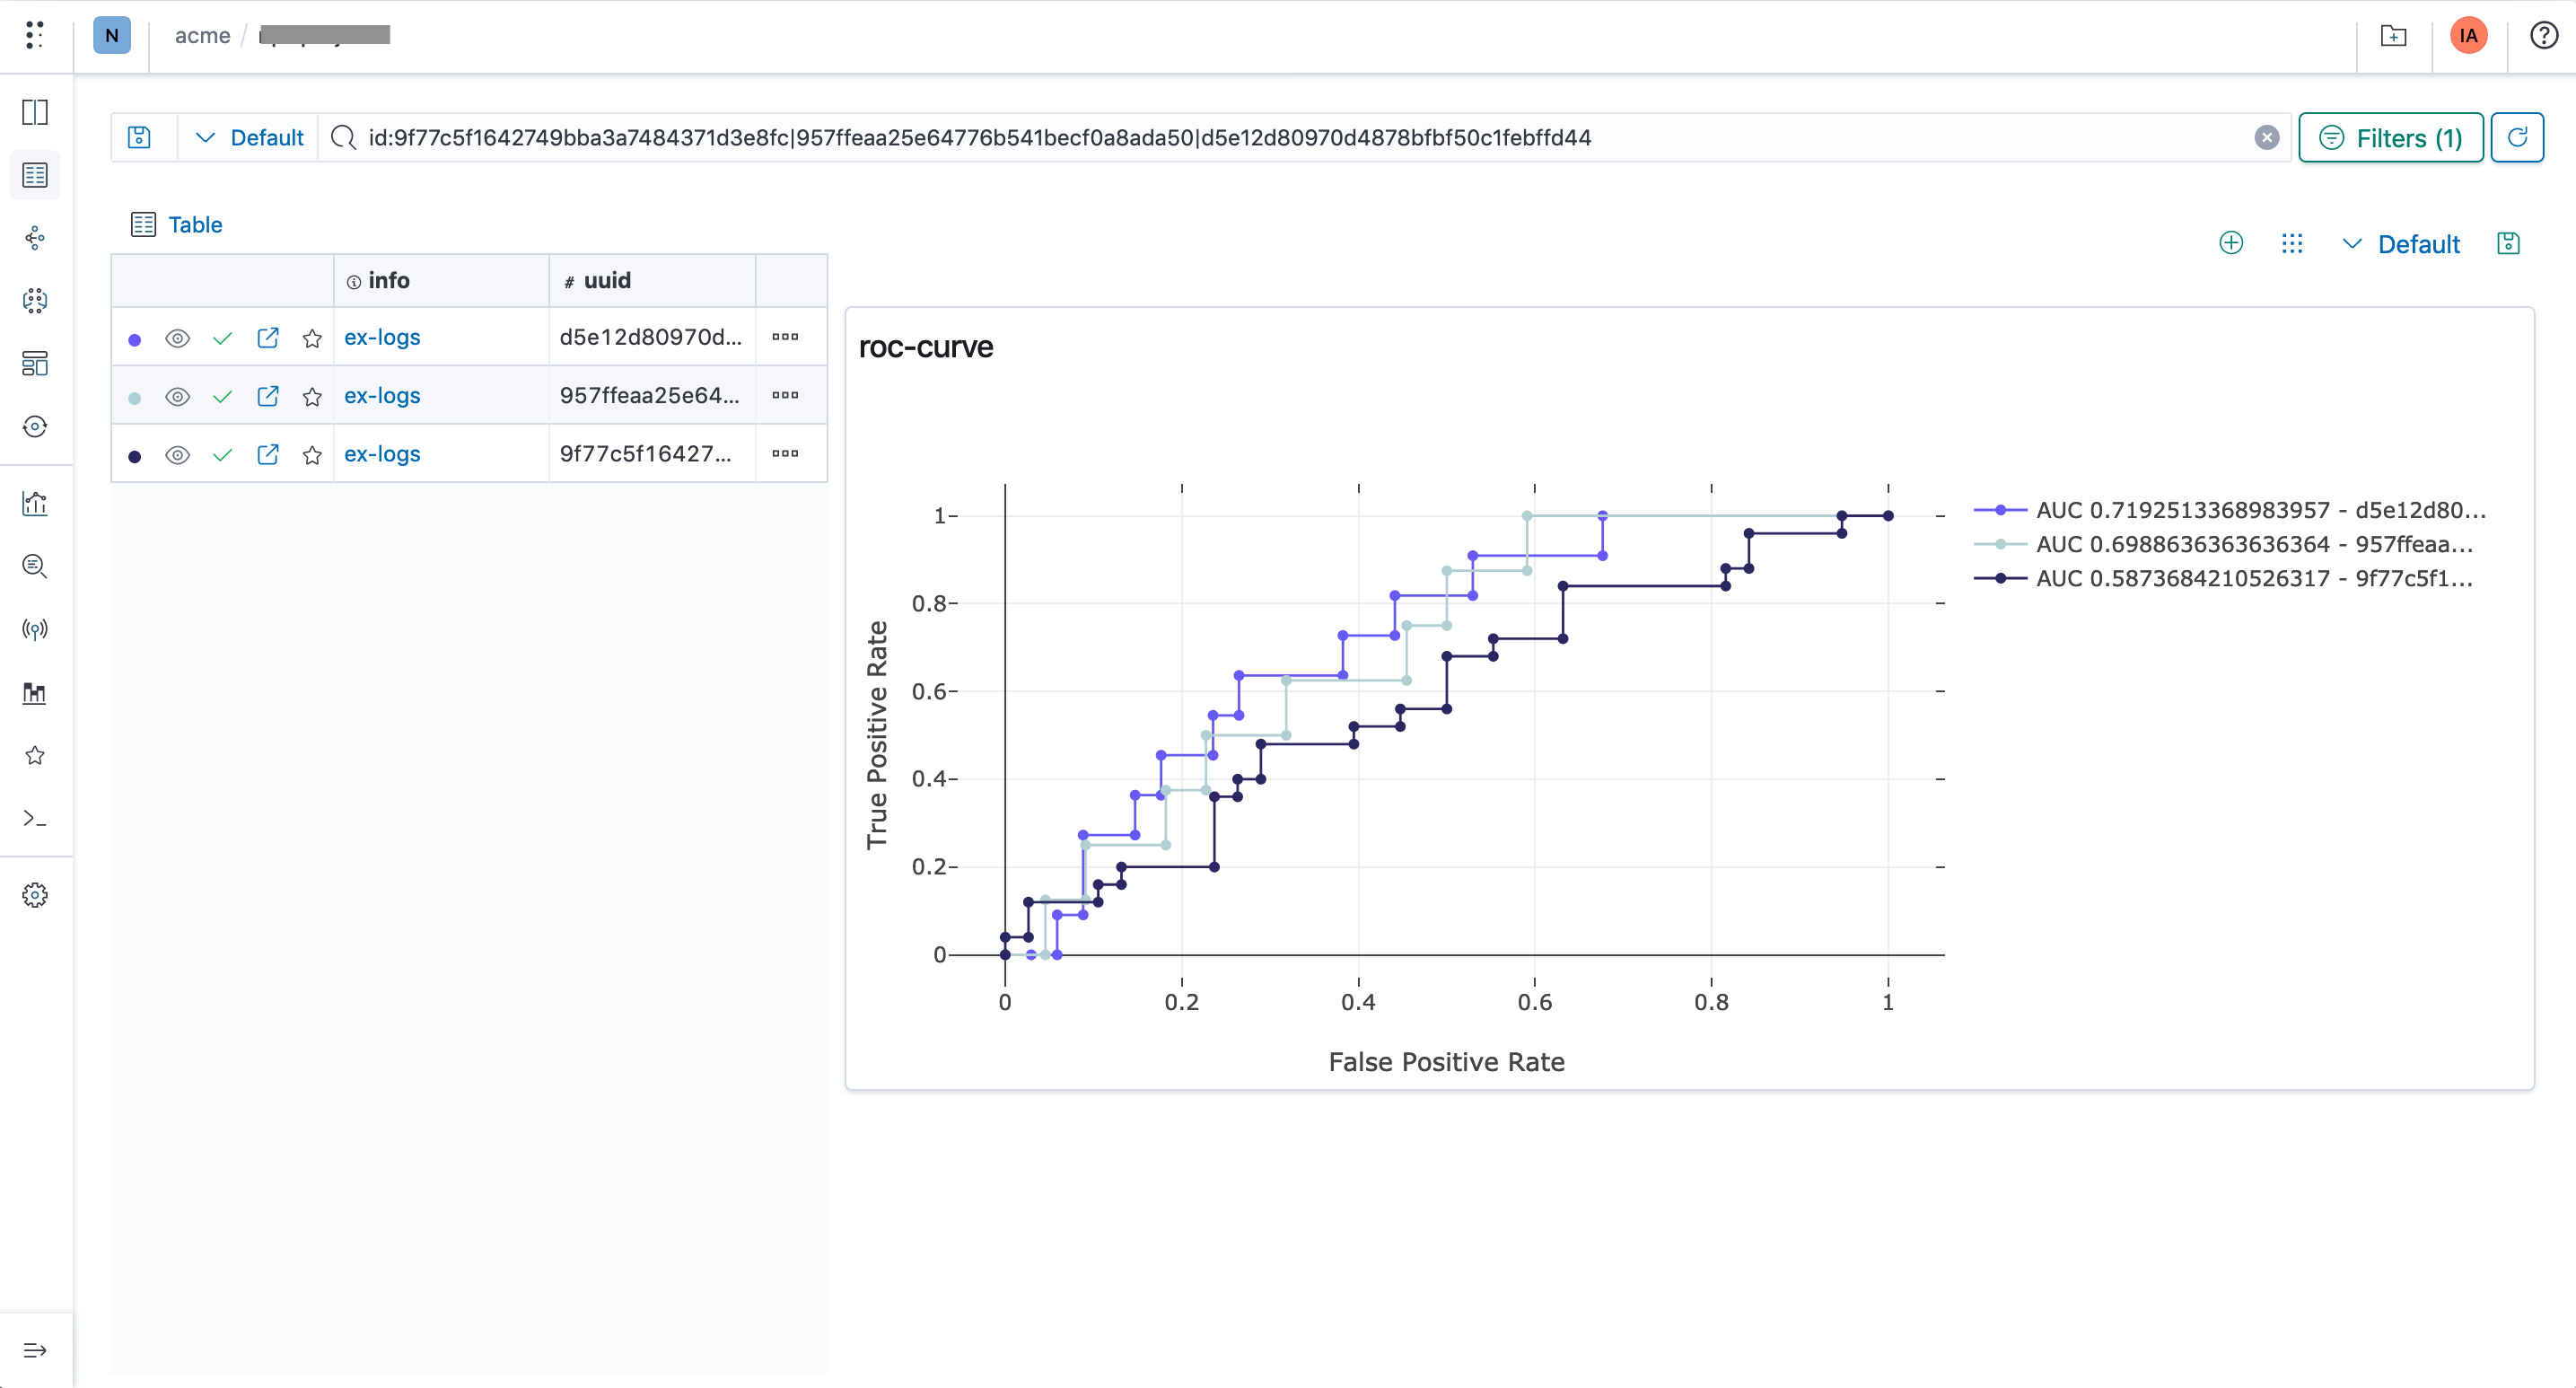The image size is (2576, 1388).
Task: Open the dashboard layout sidebar icon
Action: (x=35, y=364)
